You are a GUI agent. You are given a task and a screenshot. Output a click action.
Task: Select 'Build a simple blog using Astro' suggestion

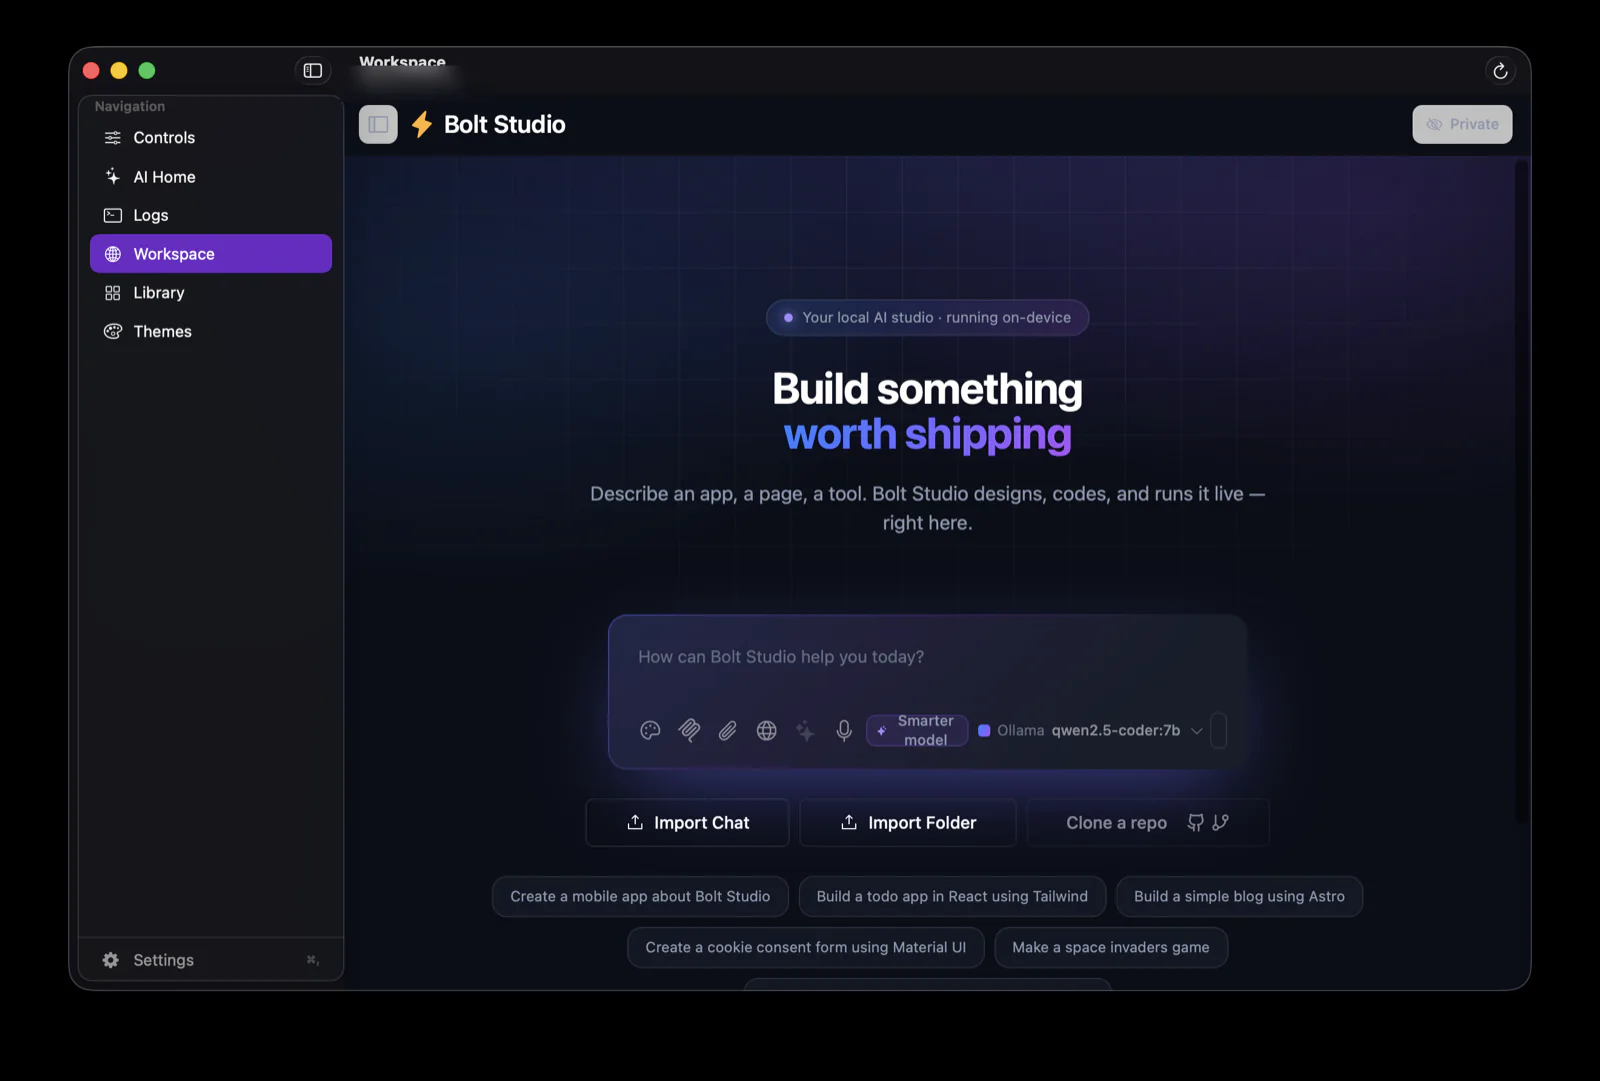[x=1239, y=897]
